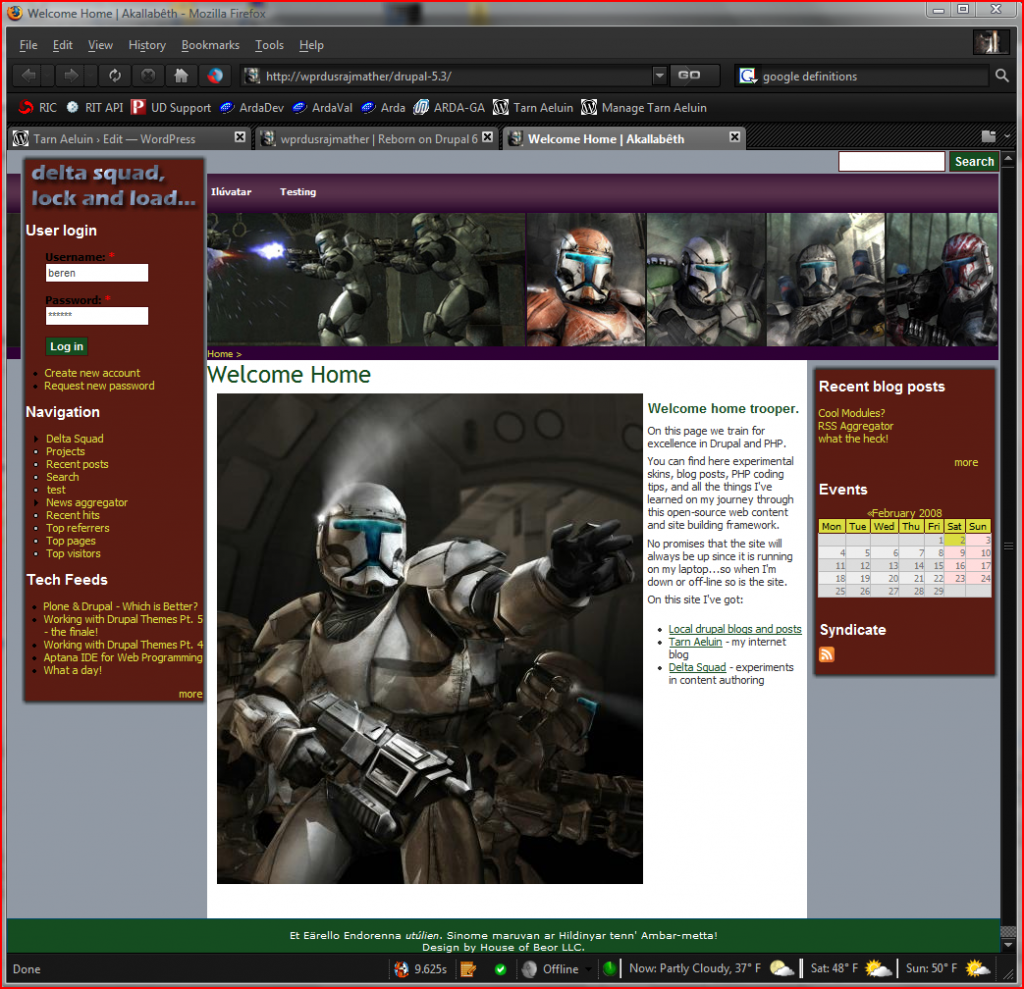Expand the Offline menu arrow

click(x=590, y=968)
